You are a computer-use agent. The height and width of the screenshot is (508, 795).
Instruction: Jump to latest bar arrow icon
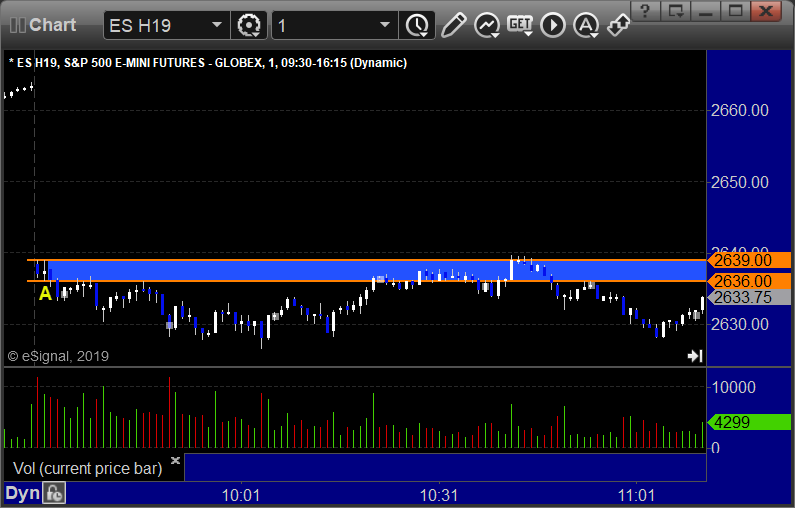695,356
